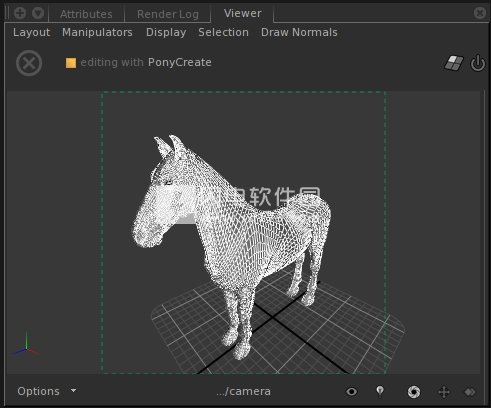
Task: Open the Draw Normals menu
Action: click(x=299, y=32)
